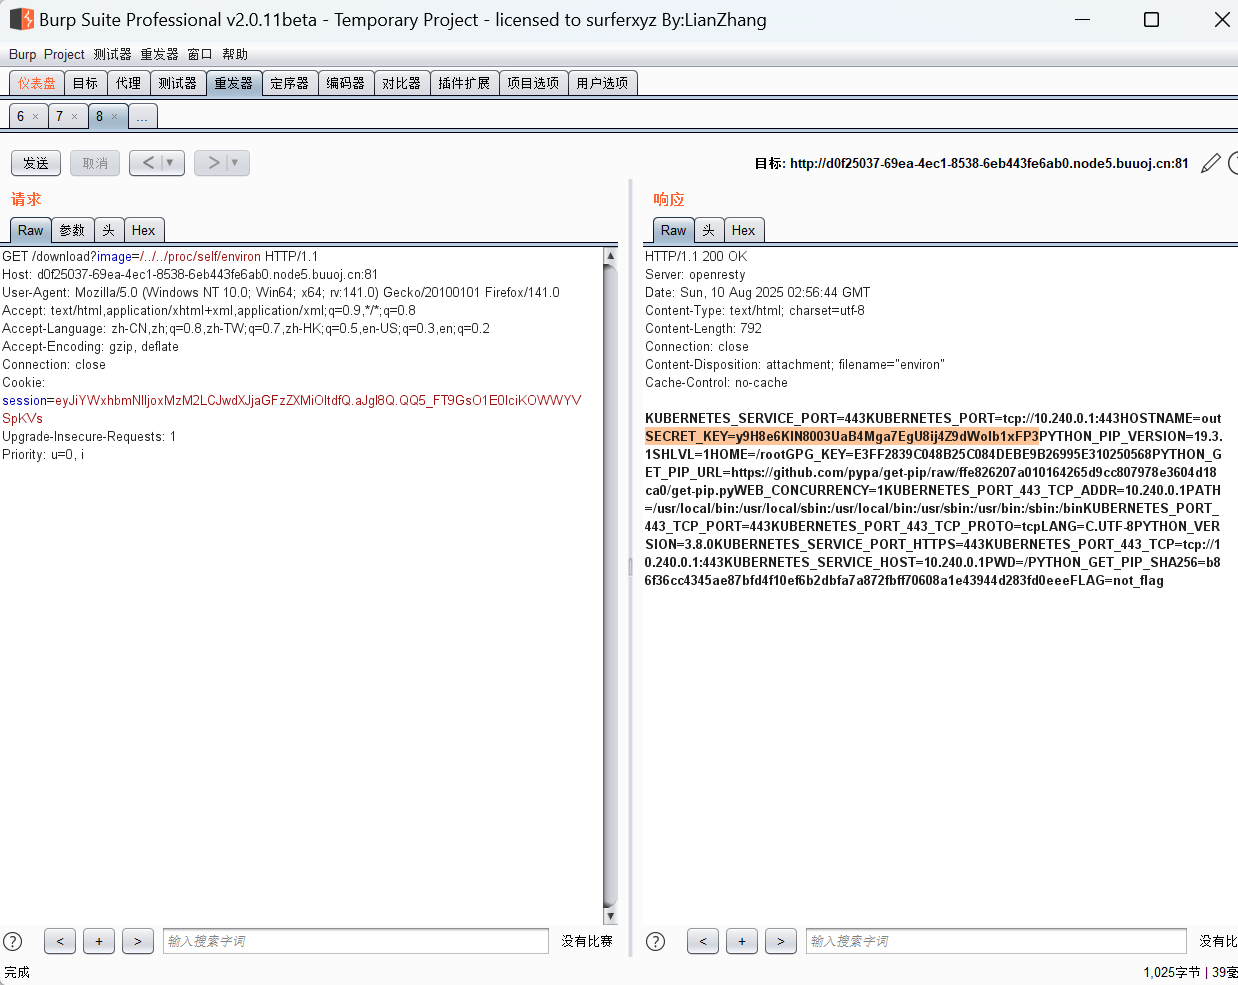
Task: Click the 1,025字节 status text
Action: 1172,972
